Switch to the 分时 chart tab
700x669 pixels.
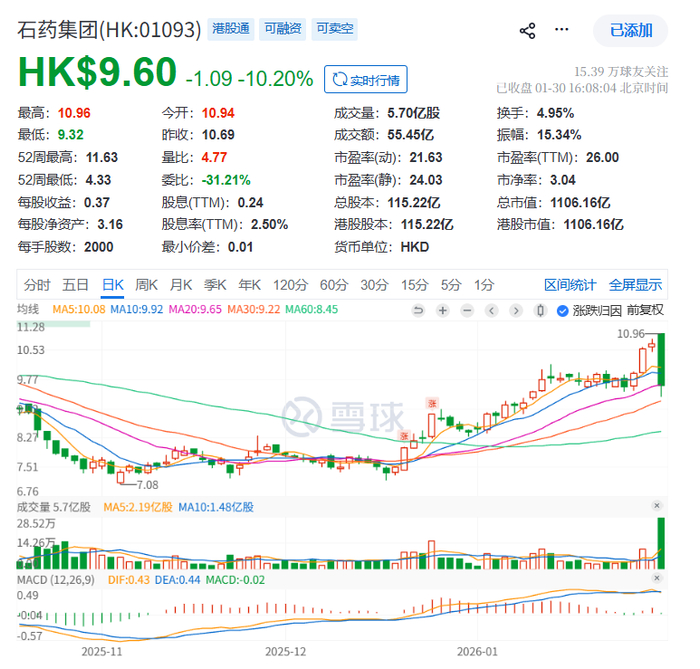[x=37, y=285]
